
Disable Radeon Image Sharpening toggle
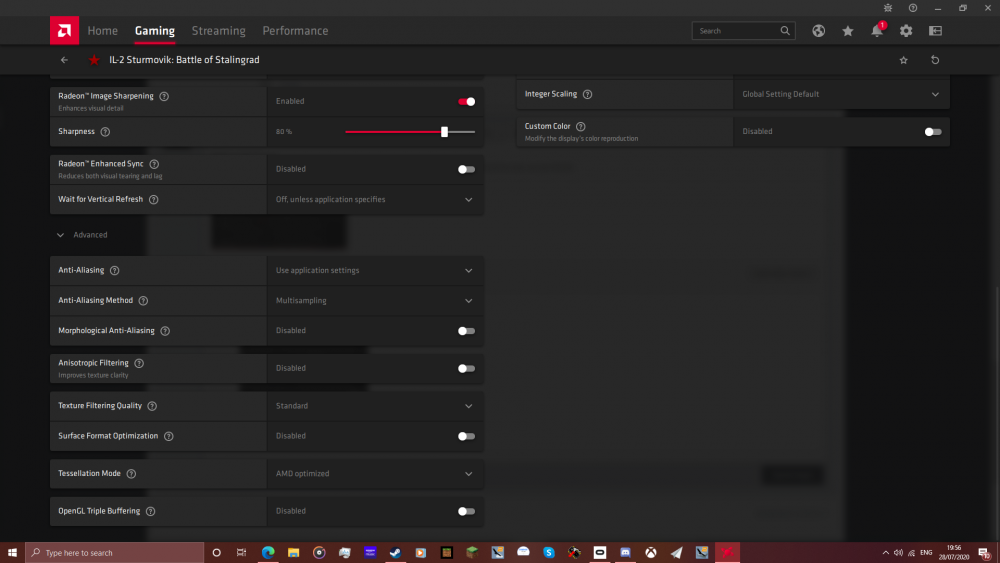[466, 101]
